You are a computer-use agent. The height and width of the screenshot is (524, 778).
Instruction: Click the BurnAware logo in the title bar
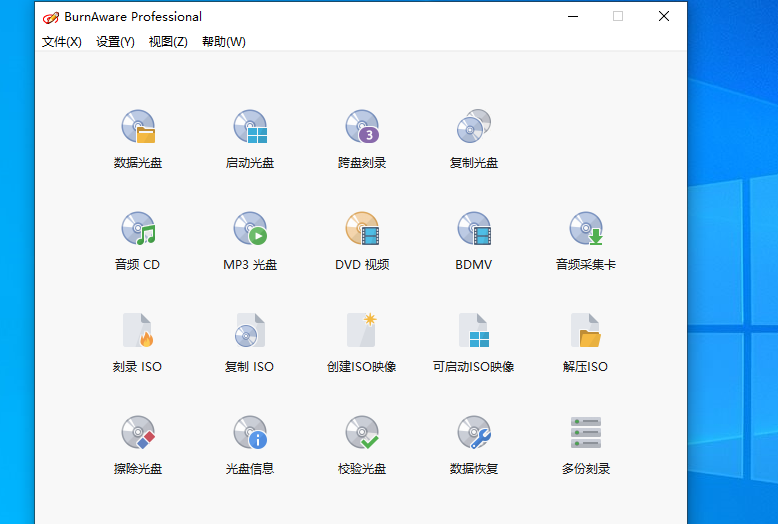tap(51, 18)
